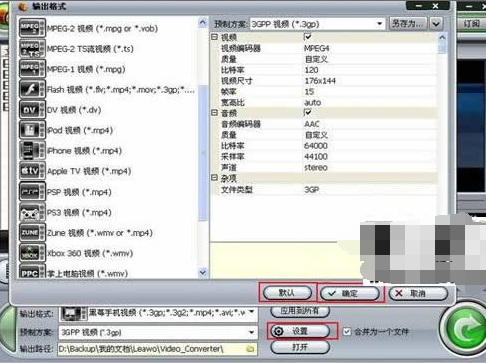This screenshot has height=363, width=486.
Task: Select the PSP video (*.mp4) icon
Action: tap(32, 192)
